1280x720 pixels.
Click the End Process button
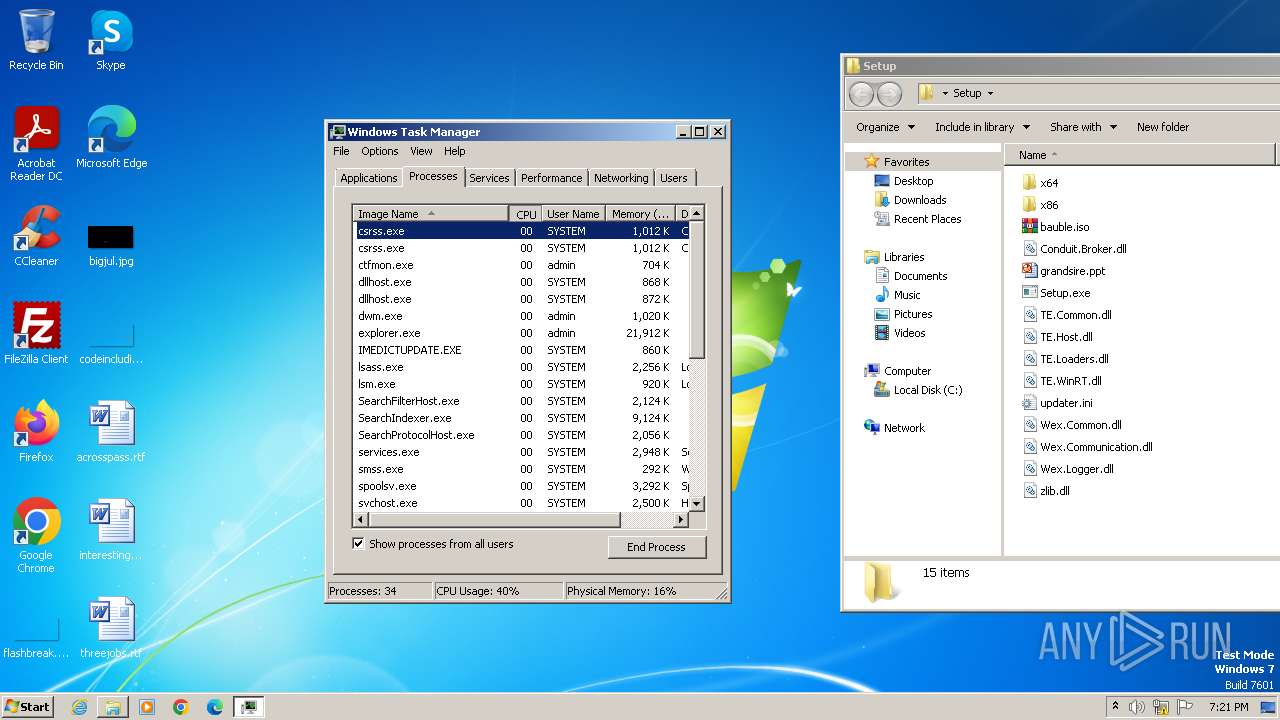coord(656,547)
